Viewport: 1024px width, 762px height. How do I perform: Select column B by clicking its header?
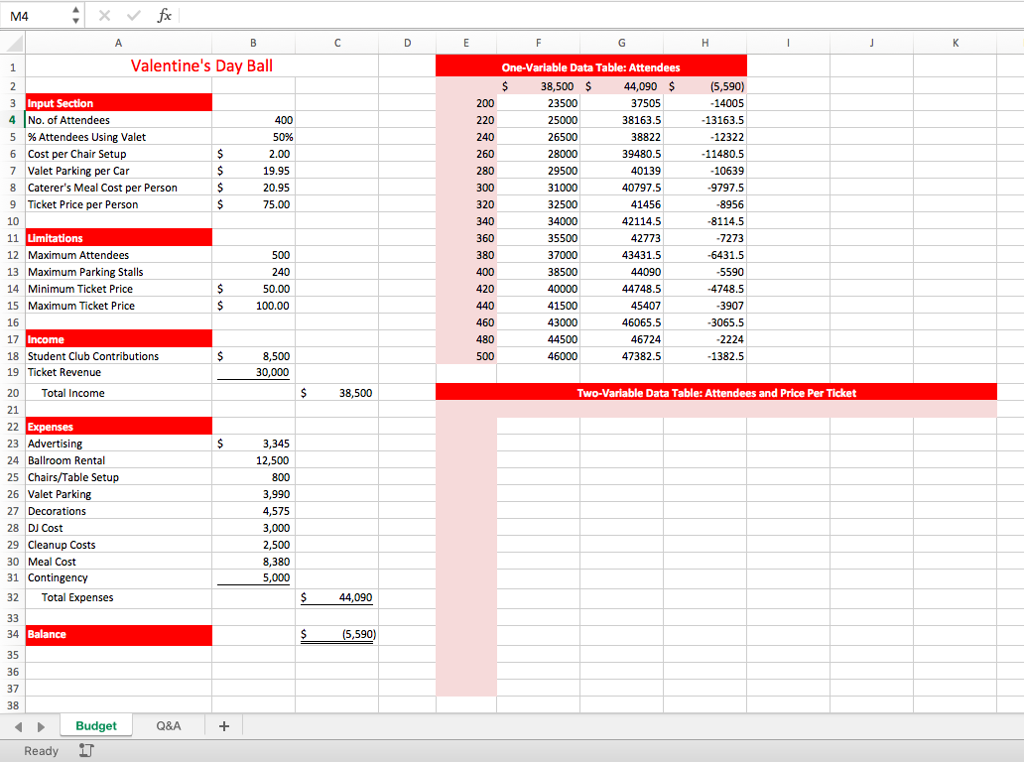click(x=253, y=43)
